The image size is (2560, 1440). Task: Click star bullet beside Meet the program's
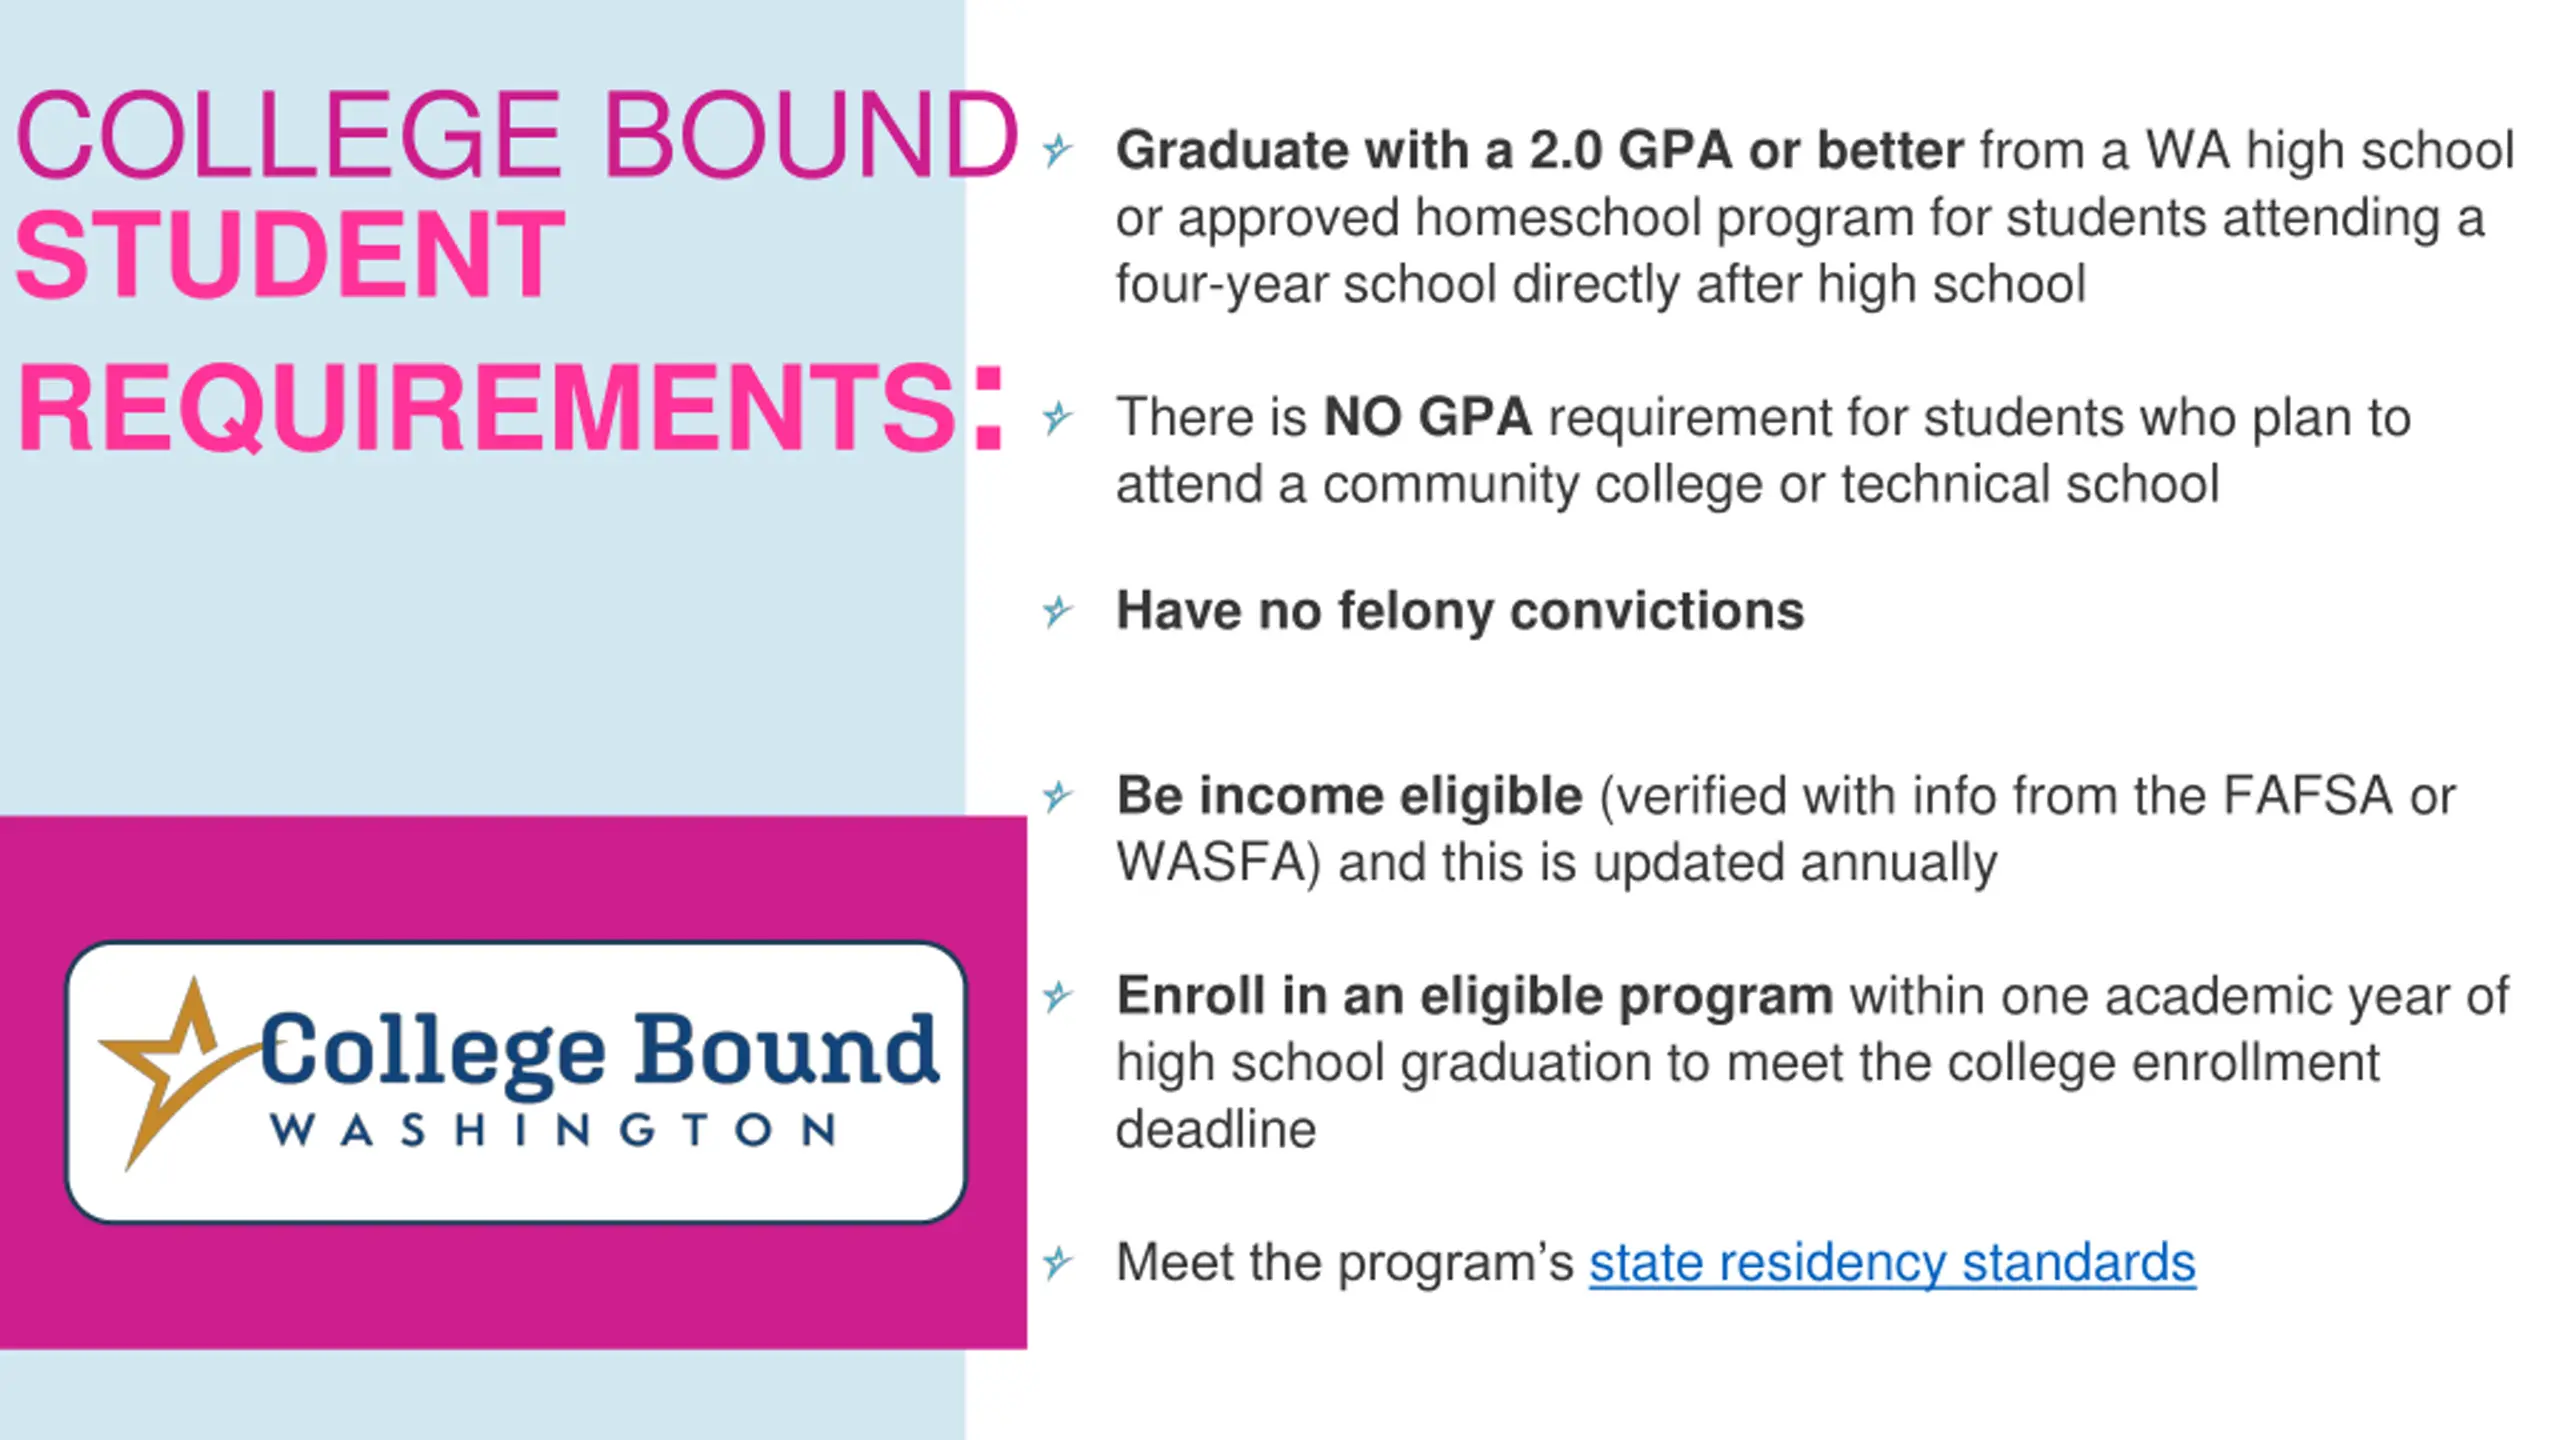1057,1263
